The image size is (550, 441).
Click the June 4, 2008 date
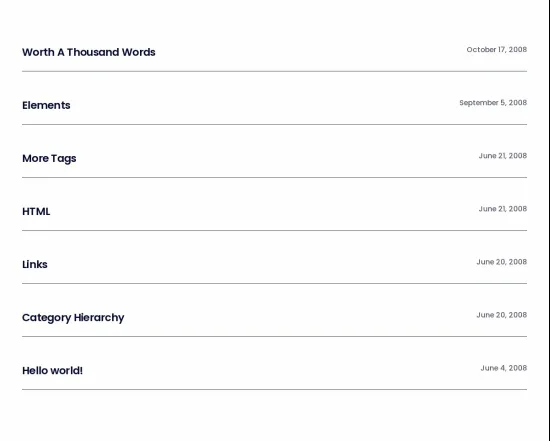point(504,368)
